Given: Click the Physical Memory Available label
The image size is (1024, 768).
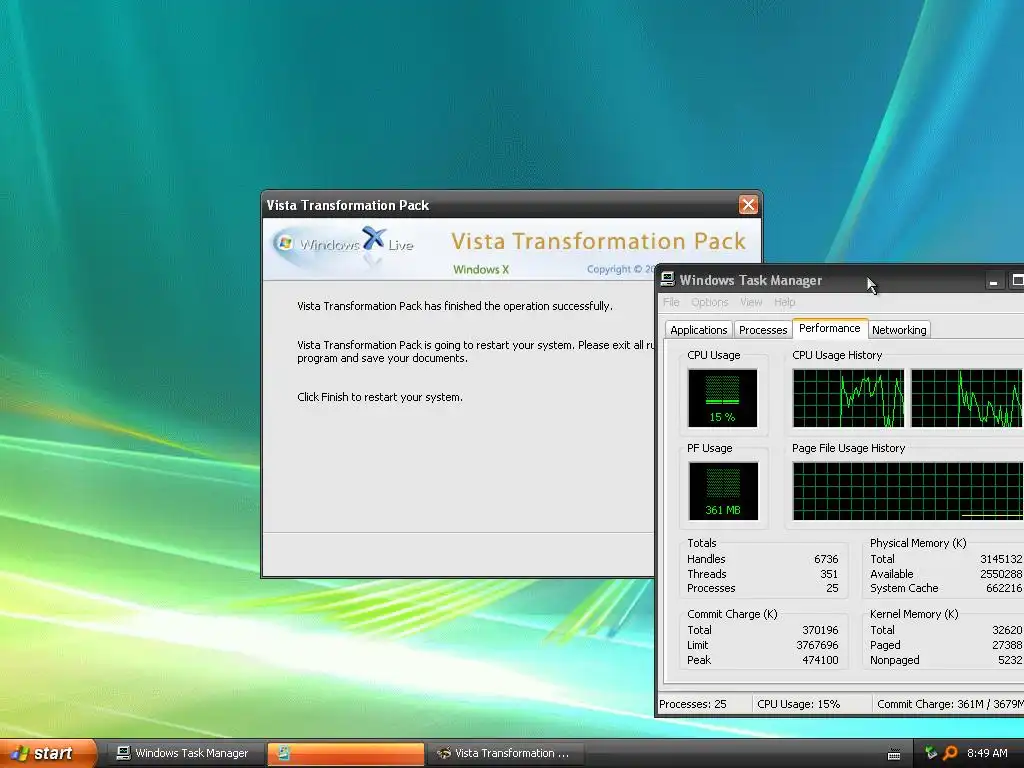Looking at the screenshot, I should (x=891, y=574).
